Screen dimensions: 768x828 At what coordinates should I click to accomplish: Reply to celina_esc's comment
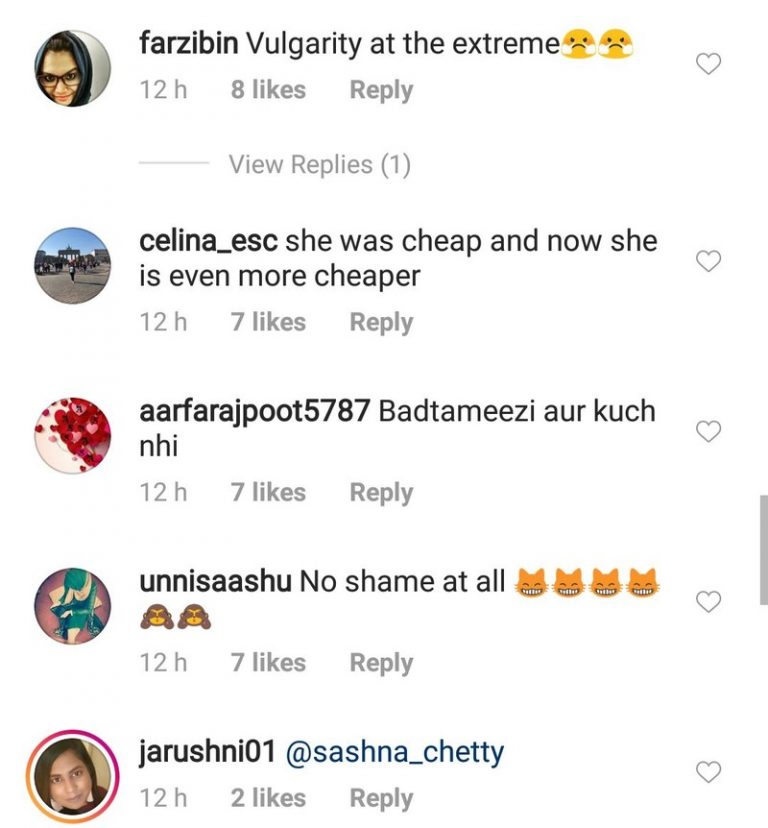coord(381,323)
